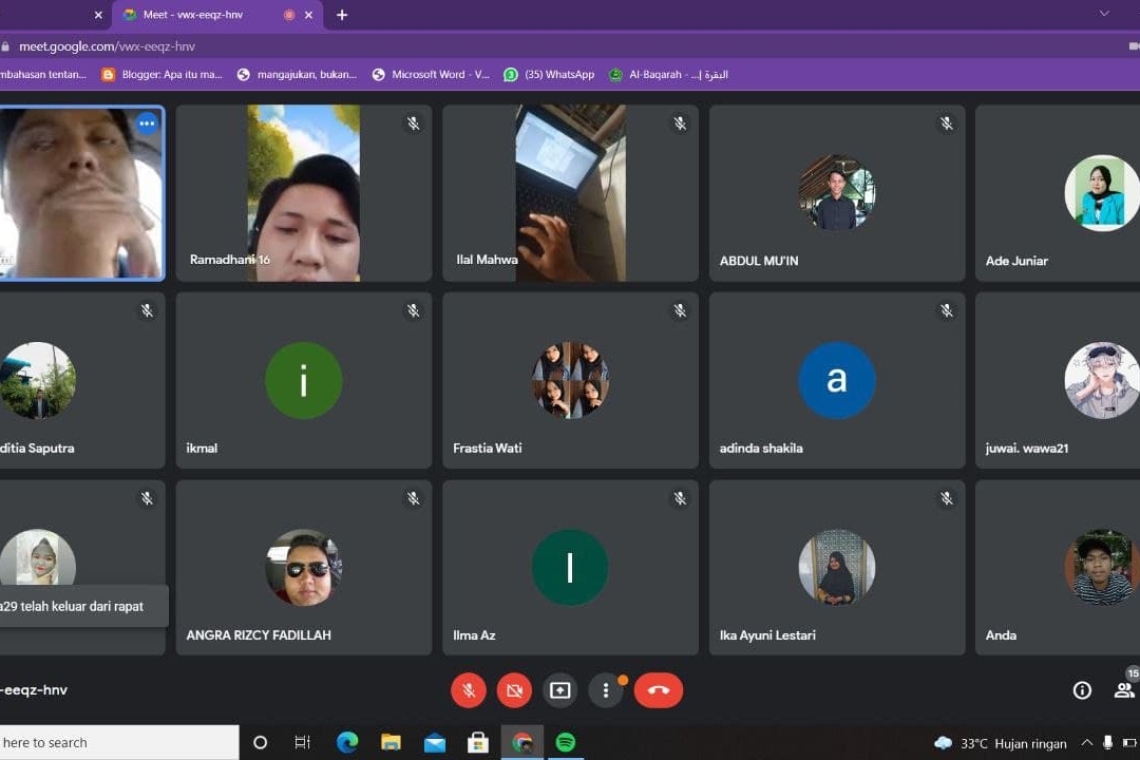Open the (35) WhatsApp bookmark
The image size is (1140, 760).
(x=549, y=74)
